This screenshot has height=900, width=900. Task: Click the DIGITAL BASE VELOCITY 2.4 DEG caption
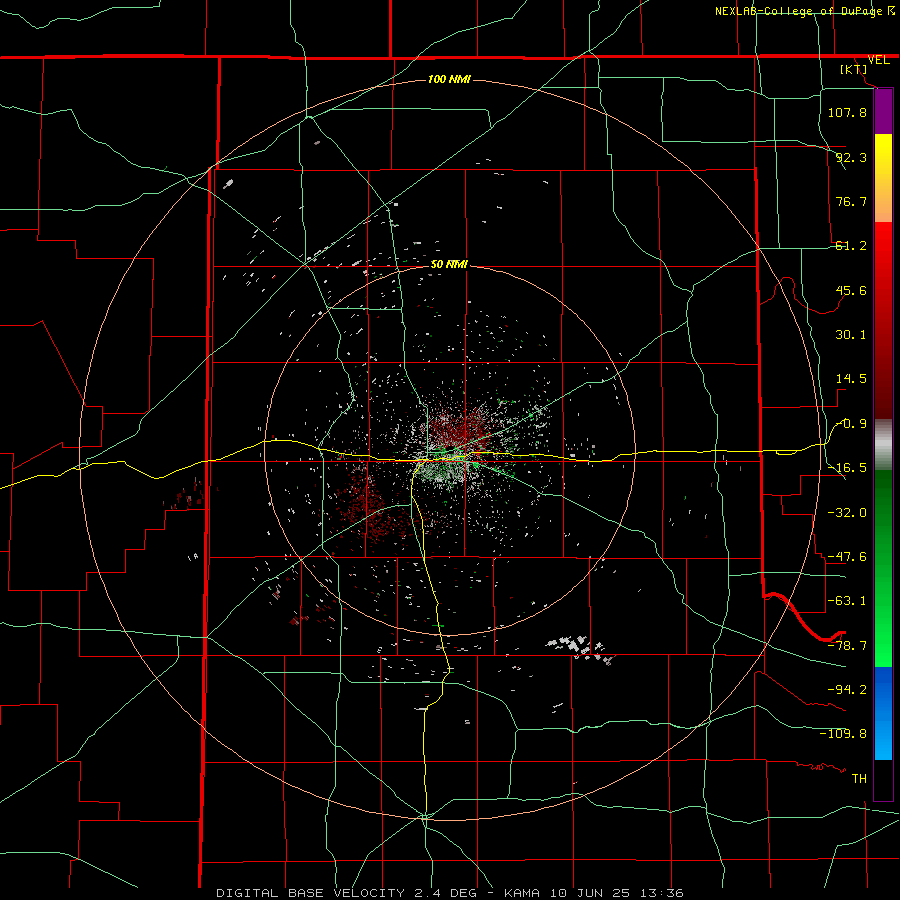[x=346, y=893]
